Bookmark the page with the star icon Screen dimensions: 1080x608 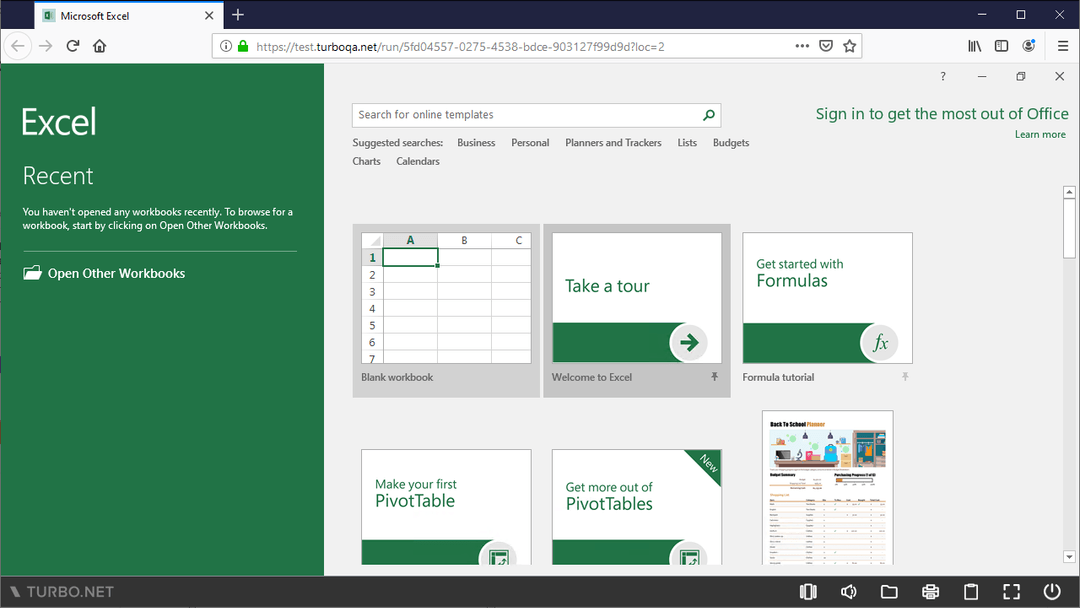849,45
